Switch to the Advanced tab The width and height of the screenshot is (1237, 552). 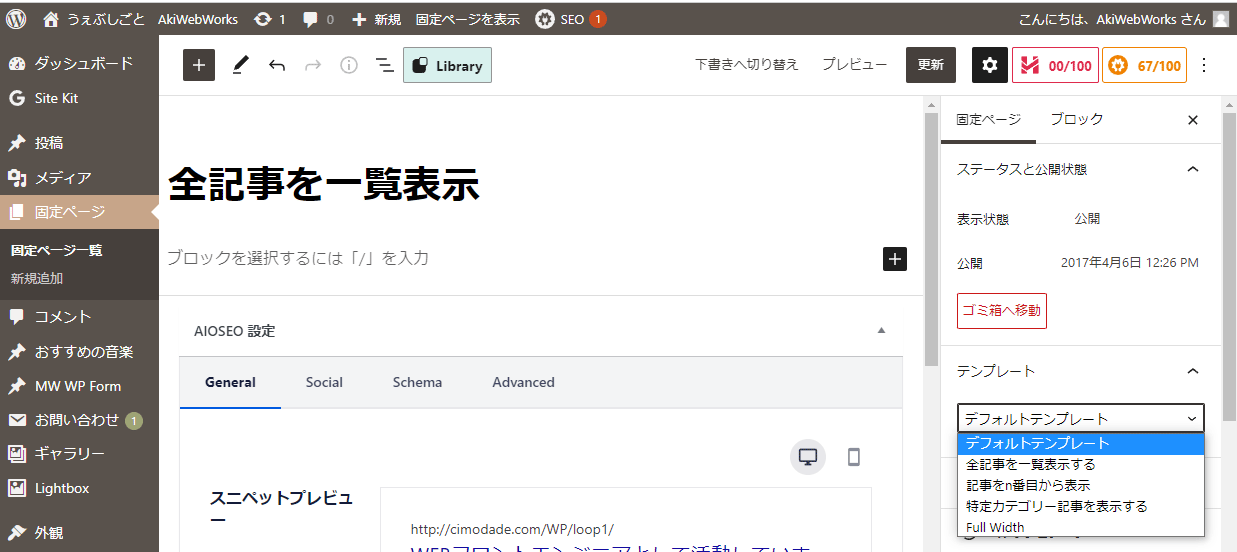click(523, 382)
